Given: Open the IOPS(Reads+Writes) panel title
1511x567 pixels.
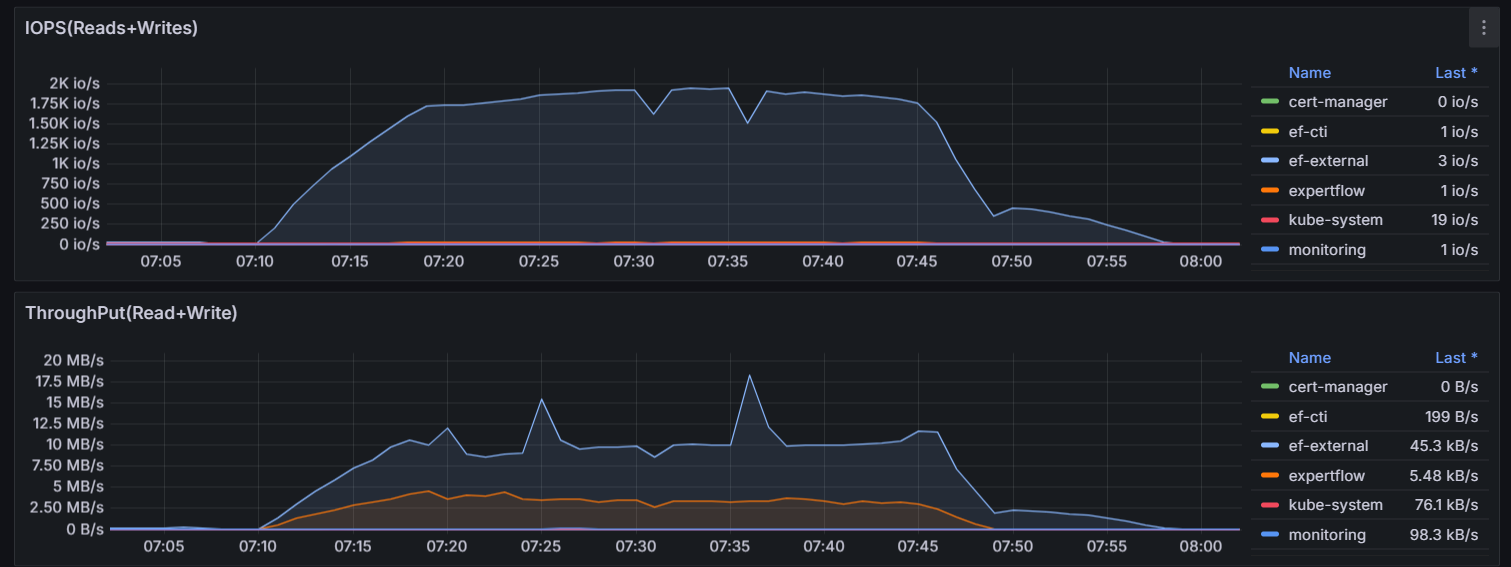Looking at the screenshot, I should [111, 28].
